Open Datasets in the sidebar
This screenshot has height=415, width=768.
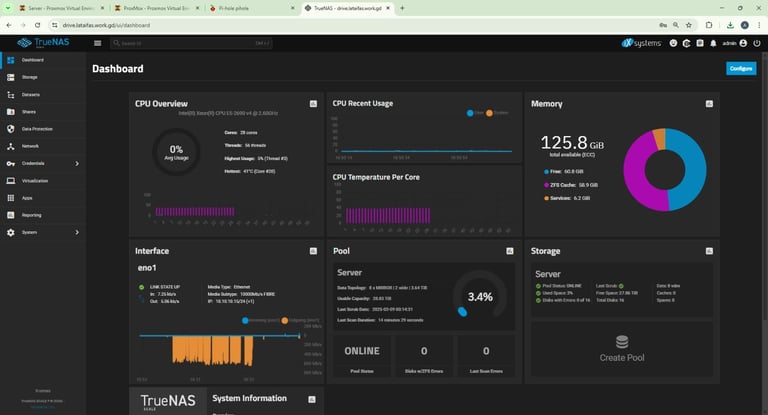tap(43, 95)
